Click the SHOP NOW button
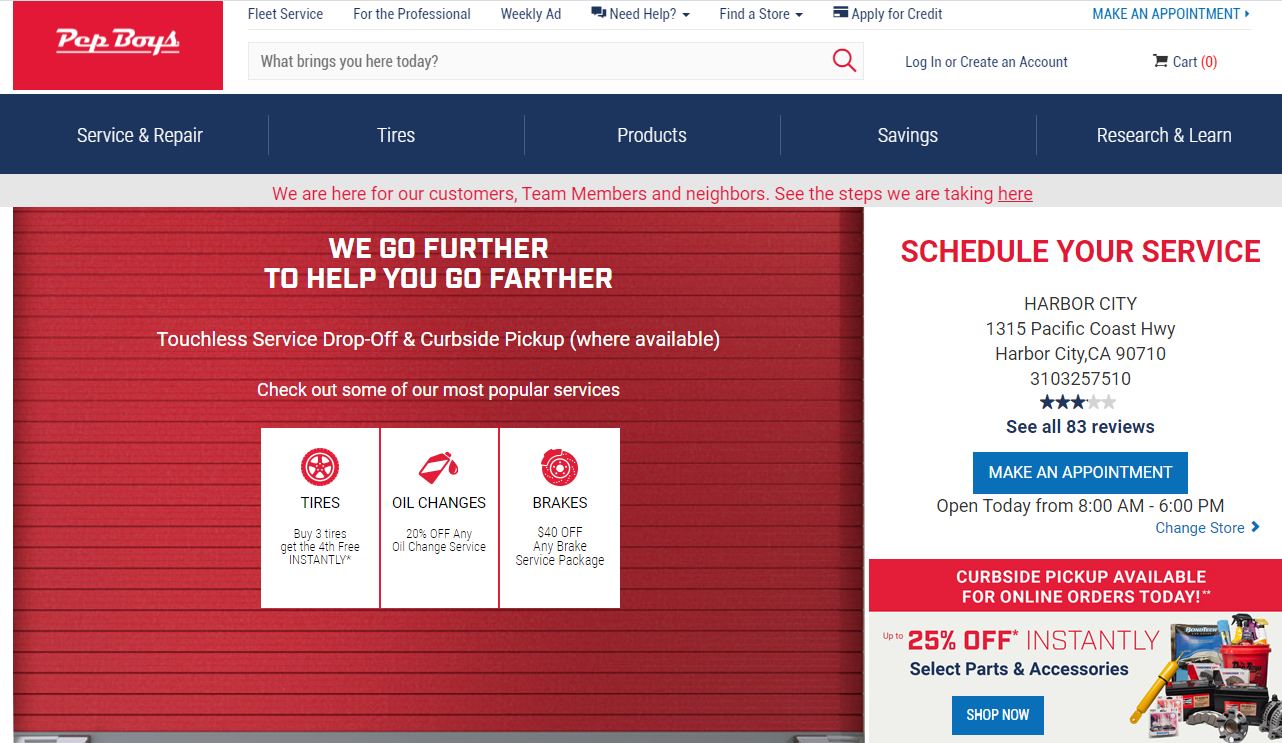1282x743 pixels. tap(998, 715)
